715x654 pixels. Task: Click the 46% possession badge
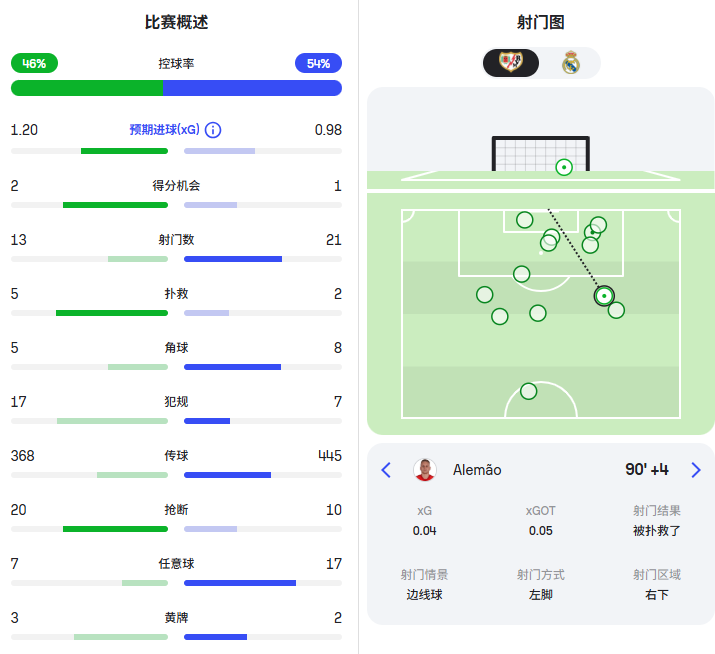click(34, 63)
